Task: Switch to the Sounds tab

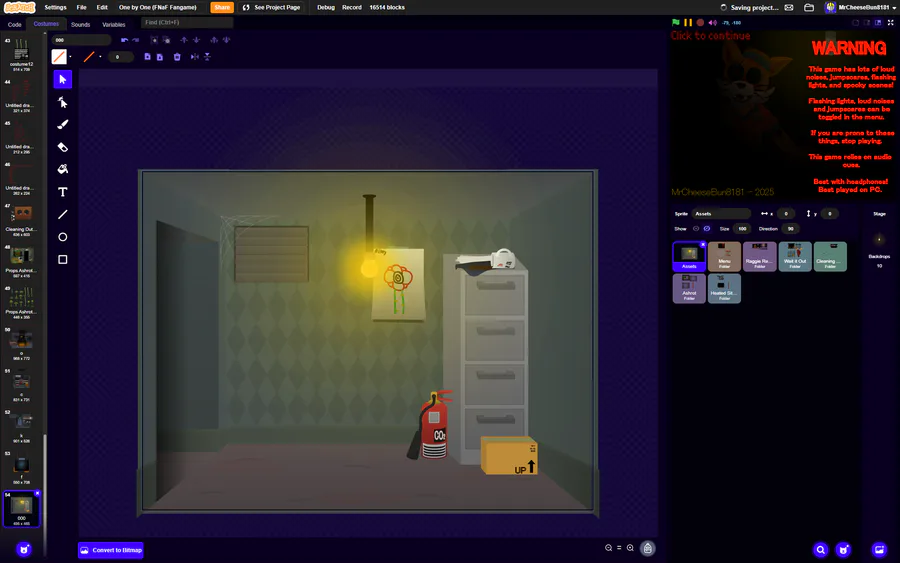Action: 80,25
